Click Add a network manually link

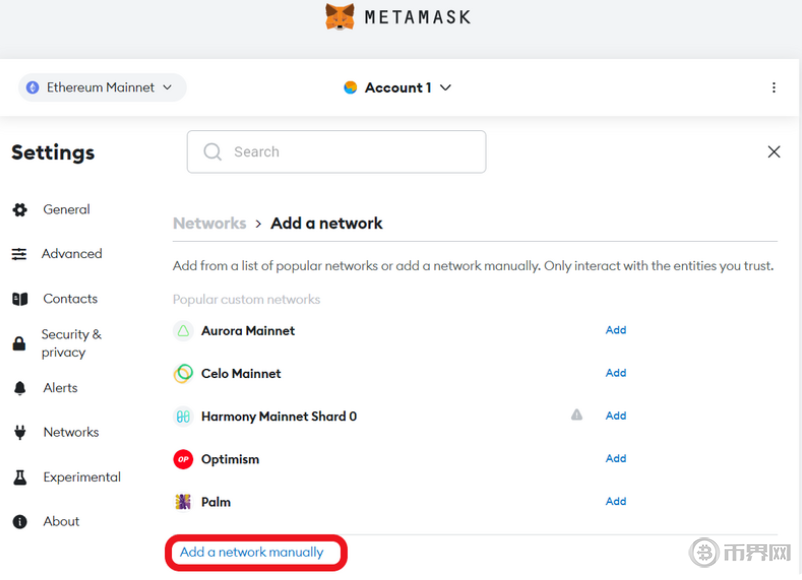[252, 552]
